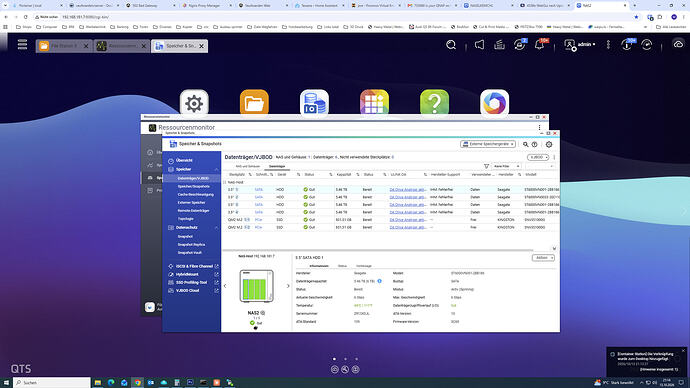This screenshot has height=388, width=690.
Task: Open the Aktion dropdown for selected disk
Action: pyautogui.click(x=543, y=258)
